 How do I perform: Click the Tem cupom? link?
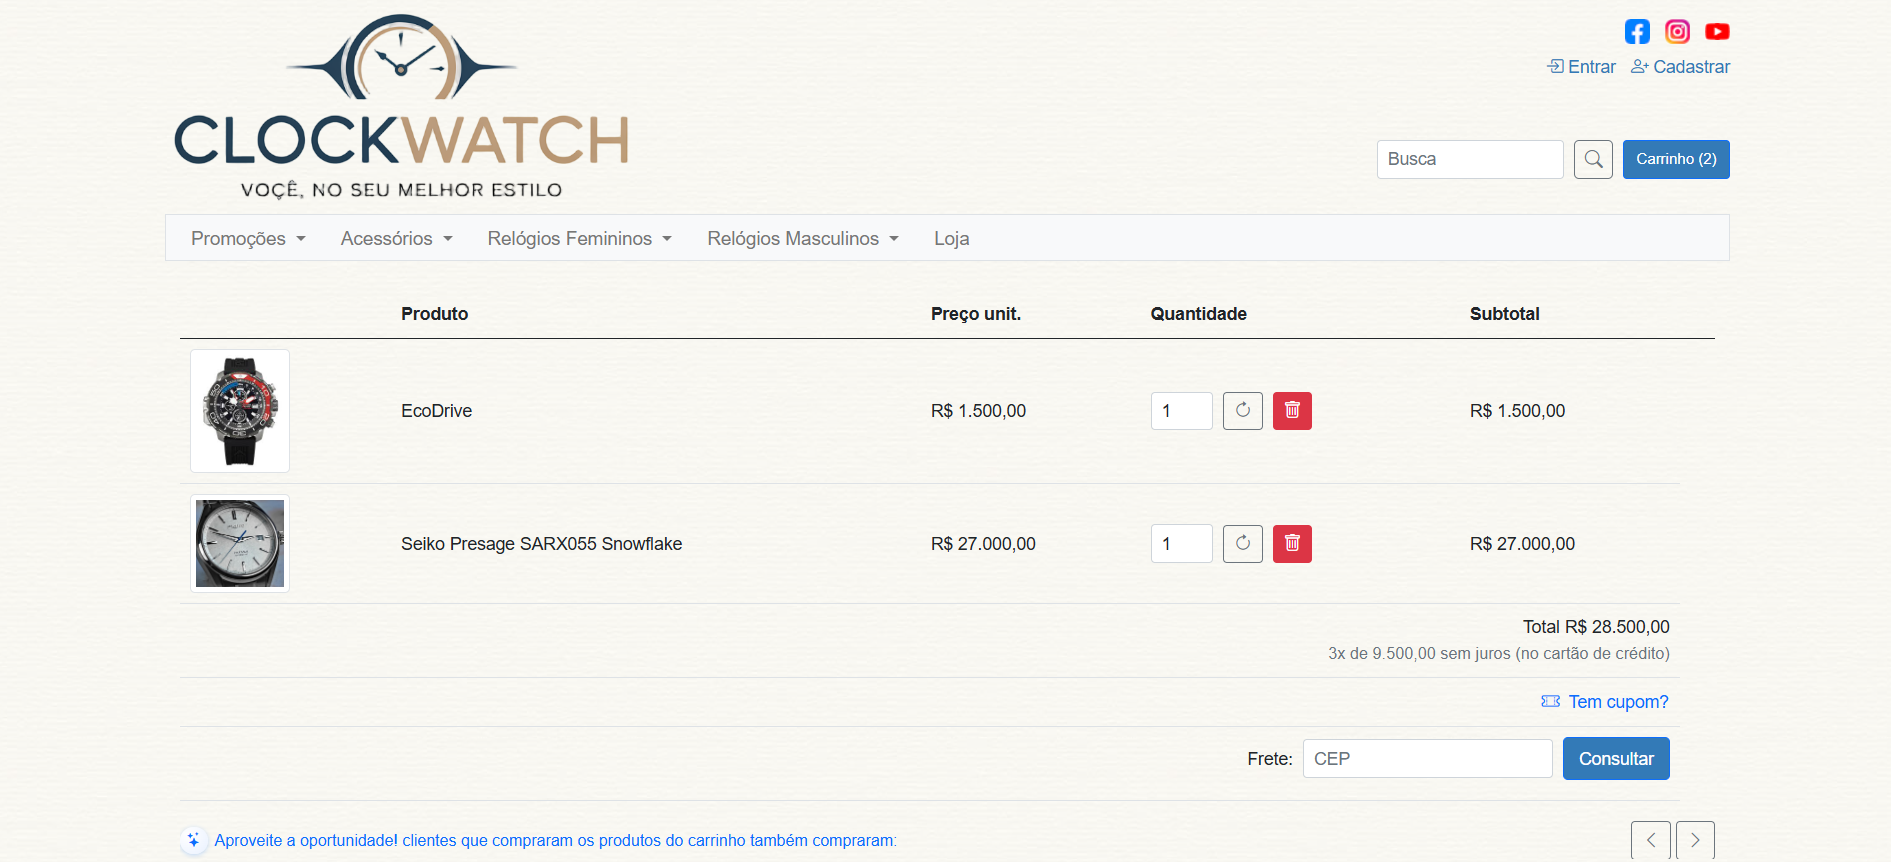[1605, 702]
